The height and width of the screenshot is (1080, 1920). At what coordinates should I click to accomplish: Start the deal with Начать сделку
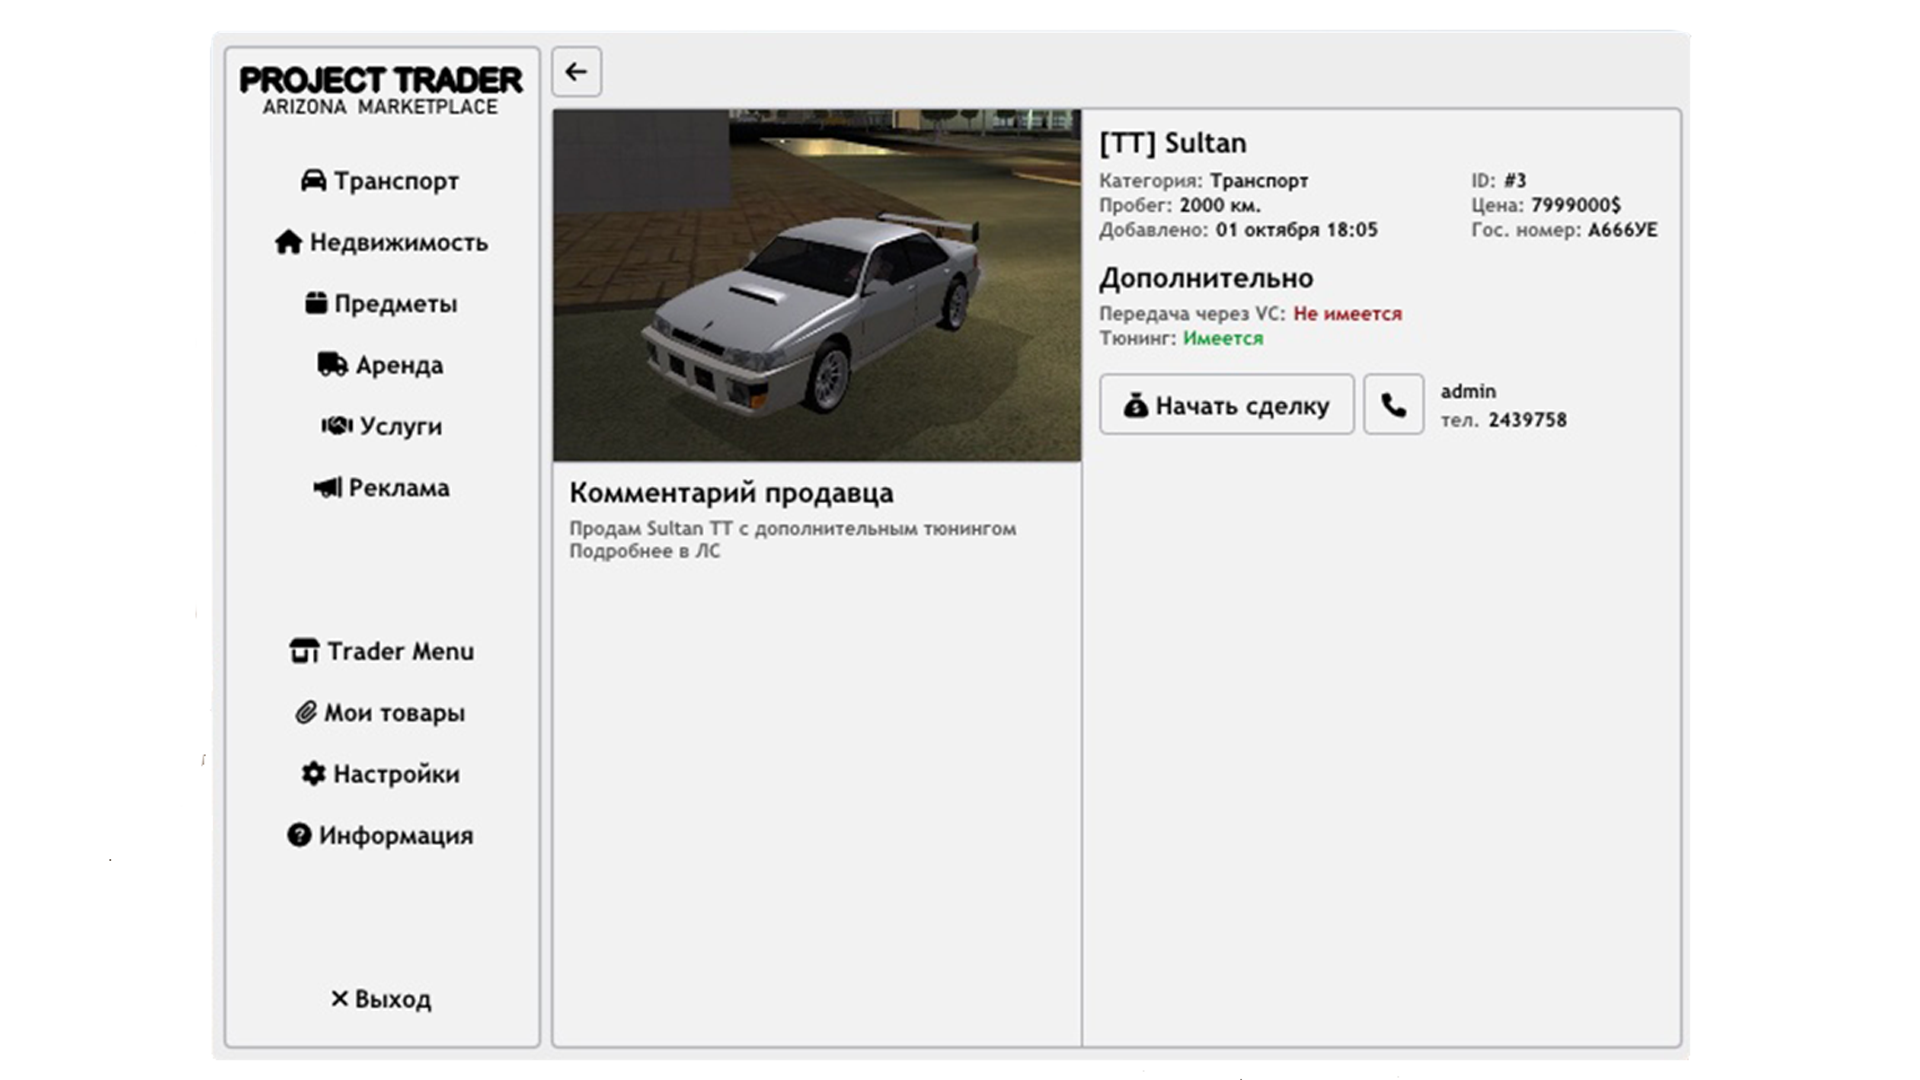(1227, 404)
